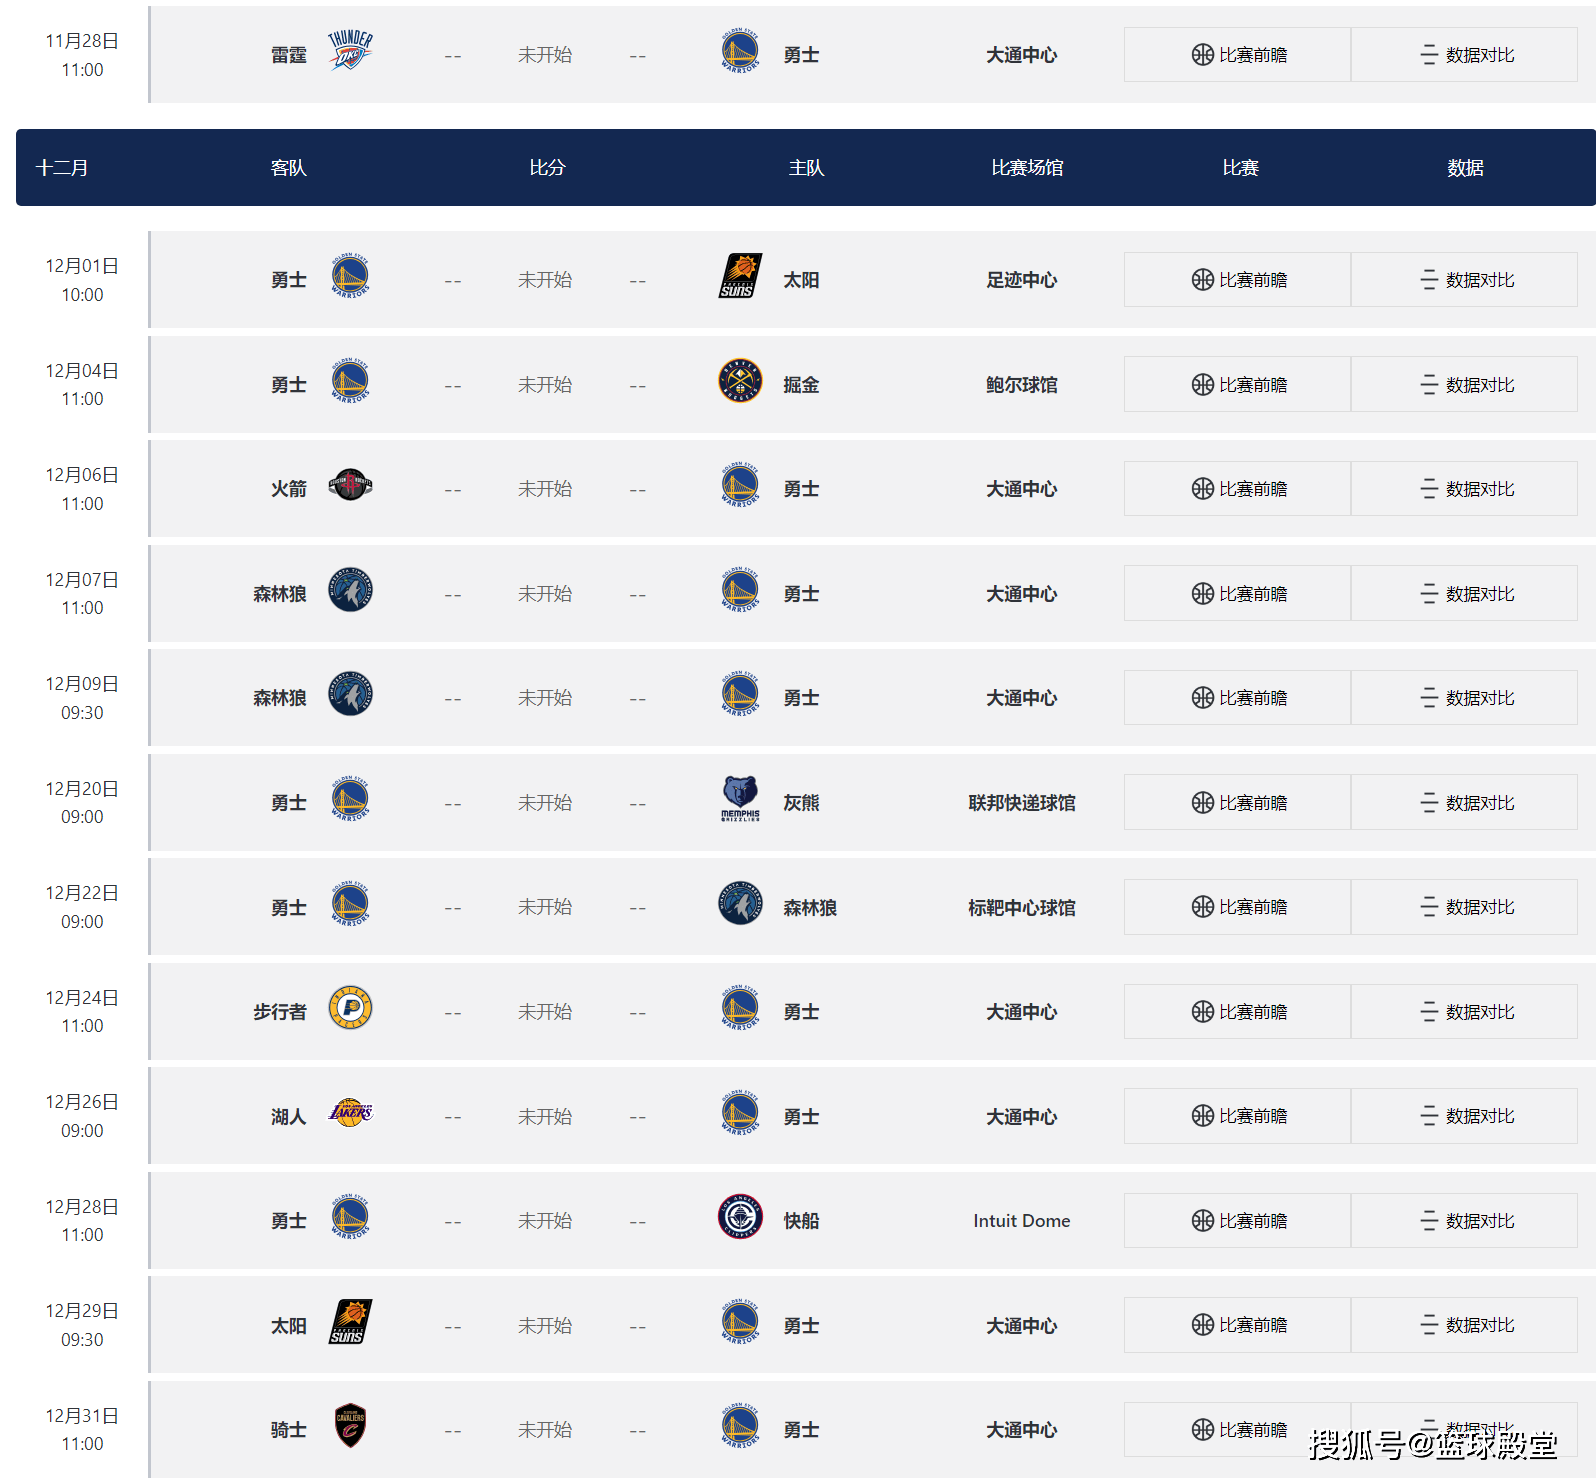
Task: Open 比赛前瞻 for 12月31日 Cavaliers game
Action: [x=1237, y=1430]
